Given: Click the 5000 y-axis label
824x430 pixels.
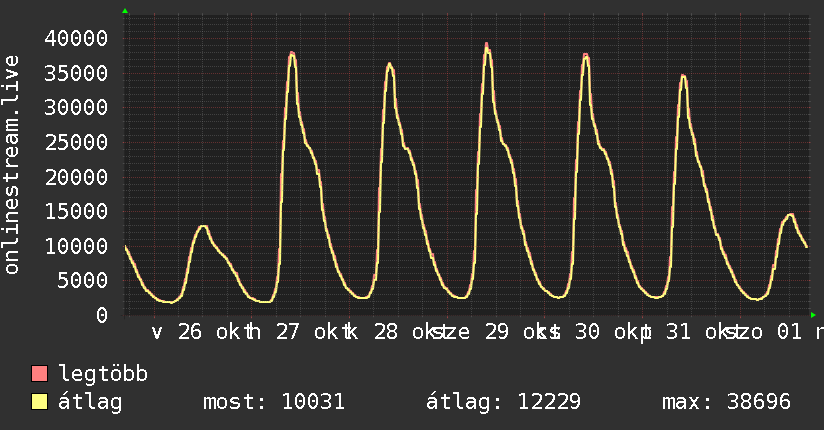Looking at the screenshot, I should tap(82, 280).
